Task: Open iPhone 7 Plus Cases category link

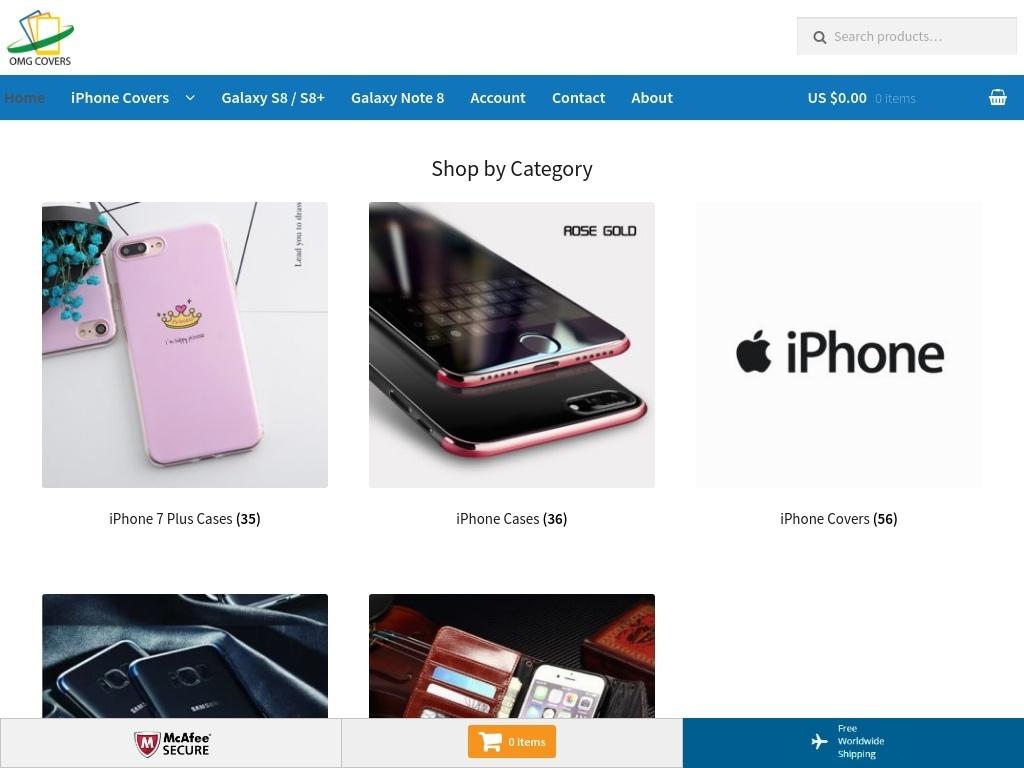Action: [185, 519]
